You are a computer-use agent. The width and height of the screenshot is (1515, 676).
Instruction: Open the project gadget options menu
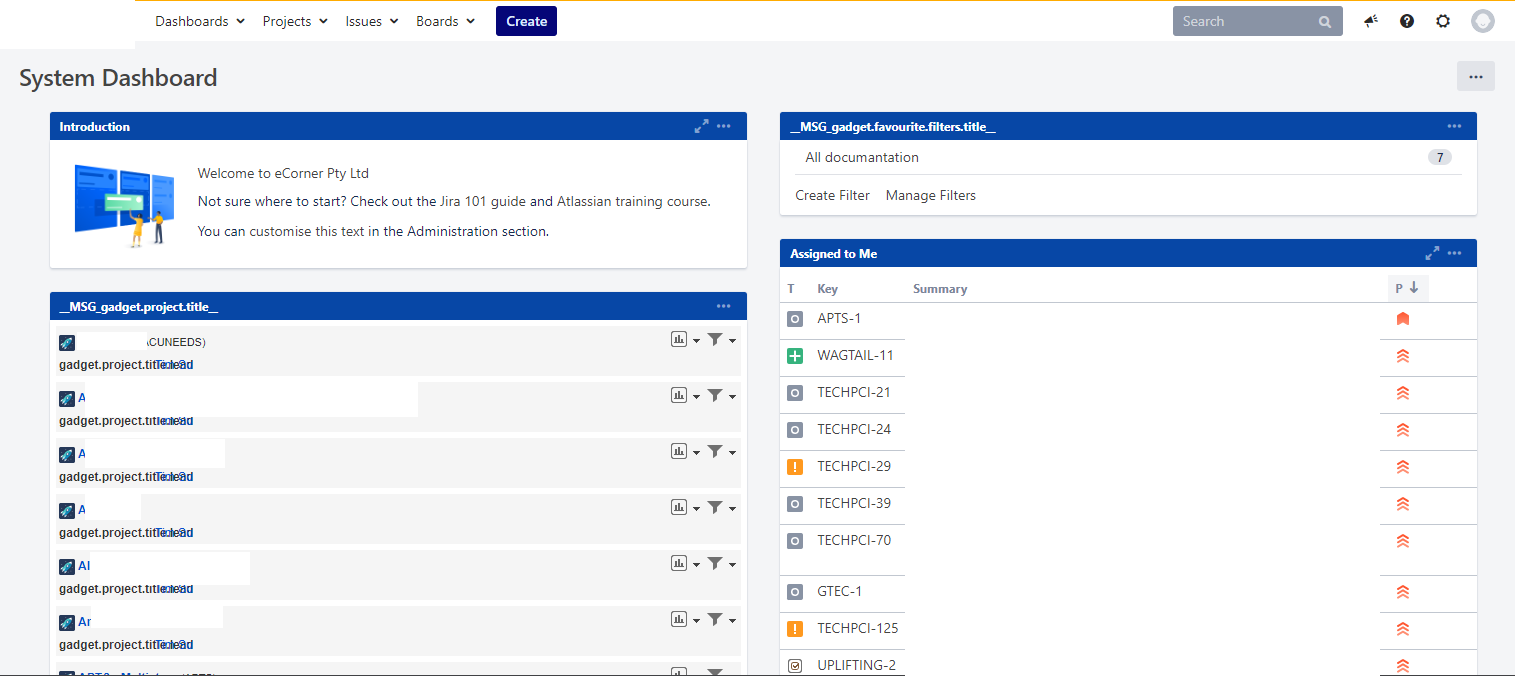724,306
